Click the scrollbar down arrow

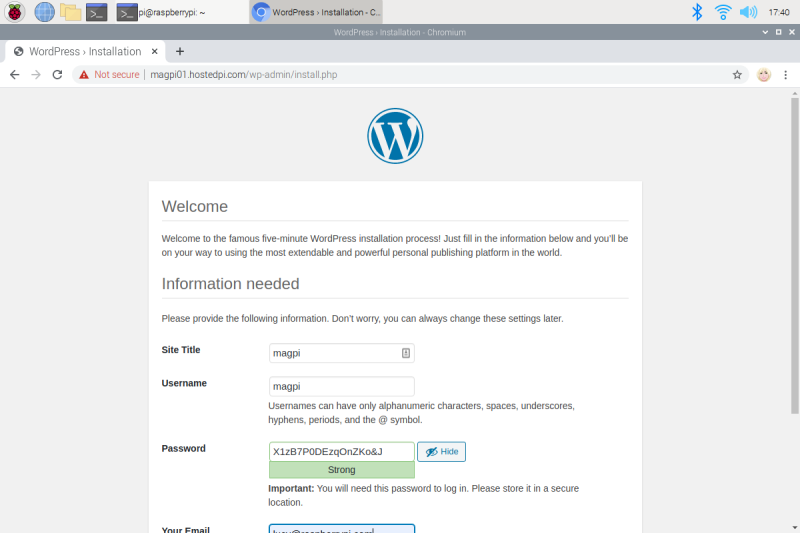(794, 527)
